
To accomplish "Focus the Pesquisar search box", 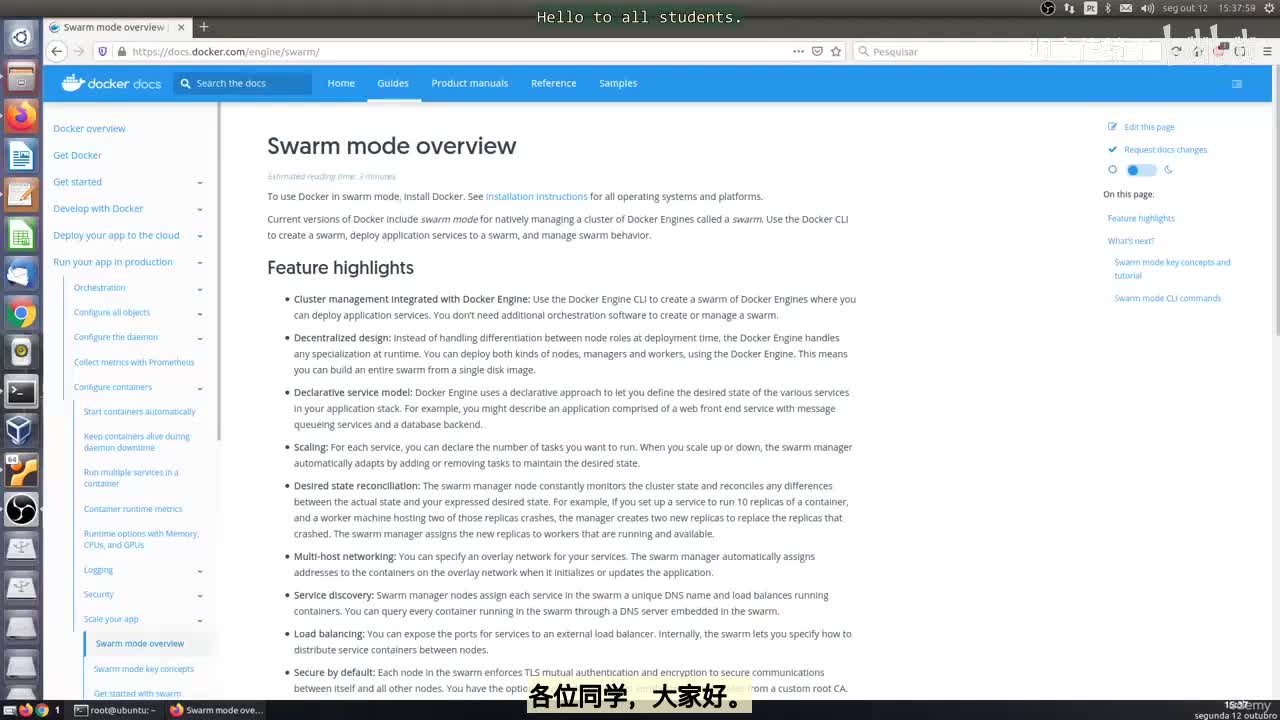I will 1007,51.
